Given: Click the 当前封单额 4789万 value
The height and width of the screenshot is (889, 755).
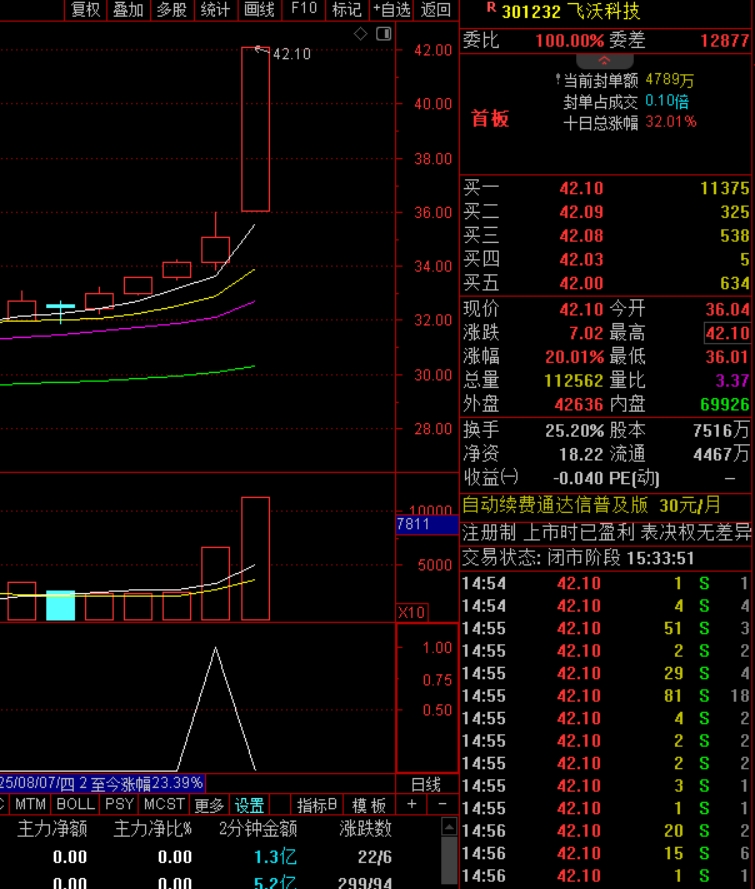Looking at the screenshot, I should click(x=669, y=80).
